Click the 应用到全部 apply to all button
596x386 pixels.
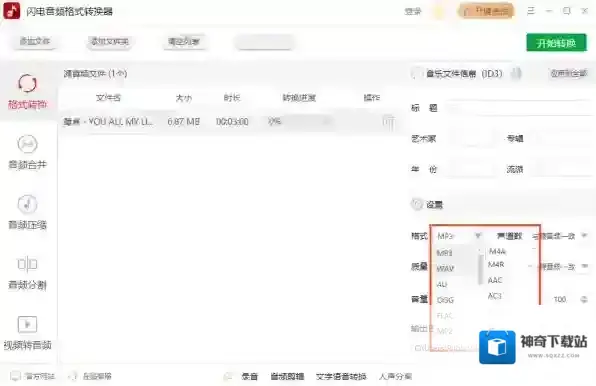(569, 73)
